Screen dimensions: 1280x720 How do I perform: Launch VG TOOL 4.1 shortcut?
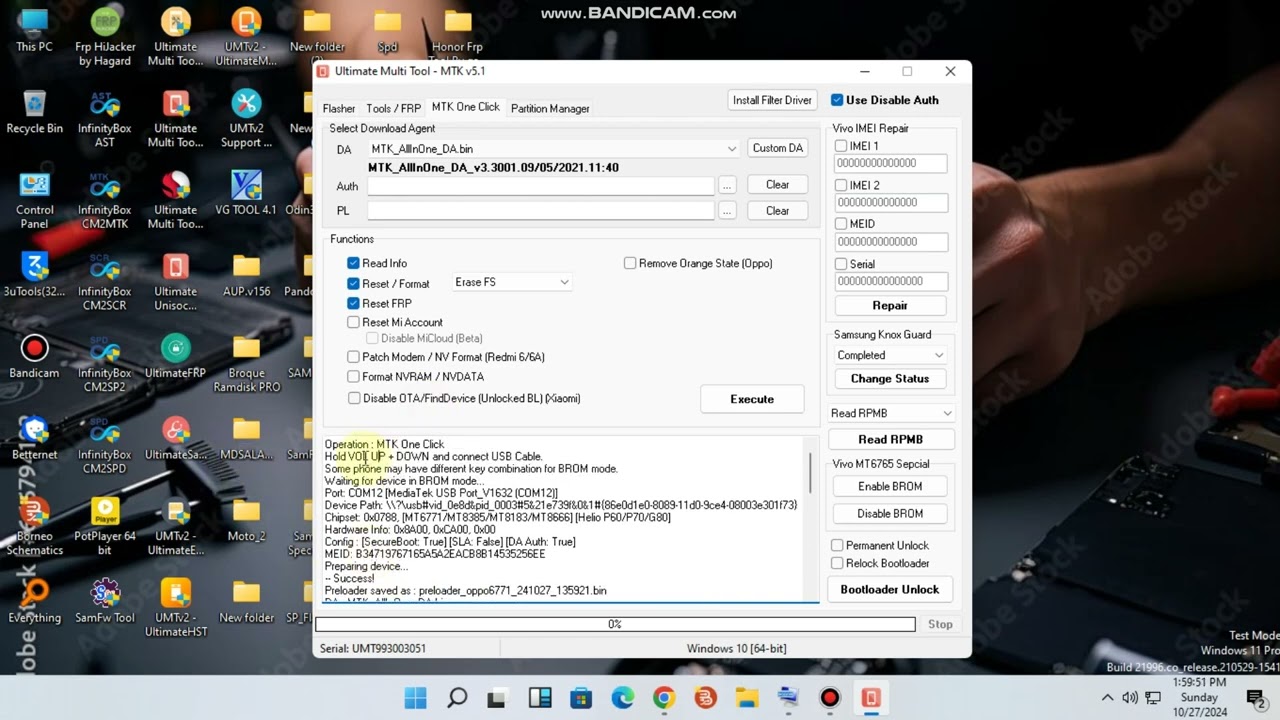coord(246,193)
